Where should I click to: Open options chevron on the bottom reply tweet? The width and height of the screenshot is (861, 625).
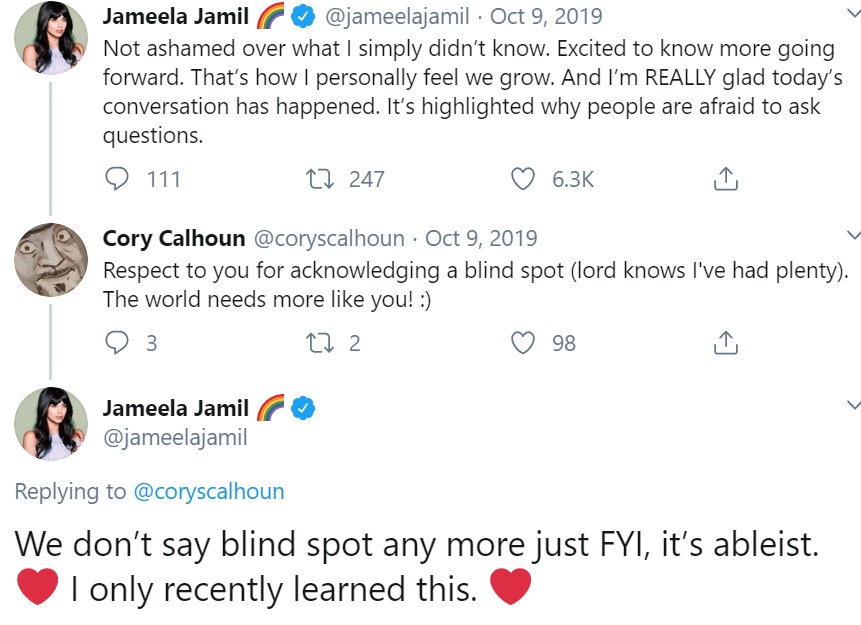[x=853, y=405]
